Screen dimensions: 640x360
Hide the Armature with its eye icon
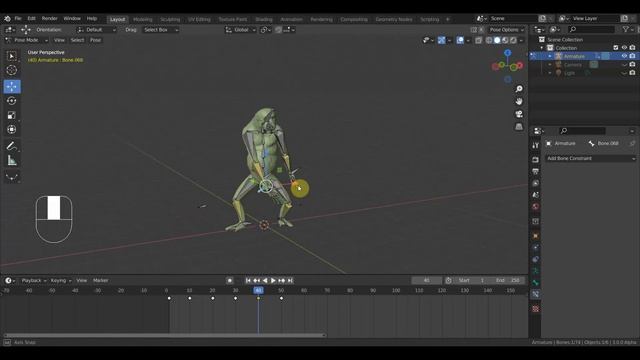(x=624, y=56)
